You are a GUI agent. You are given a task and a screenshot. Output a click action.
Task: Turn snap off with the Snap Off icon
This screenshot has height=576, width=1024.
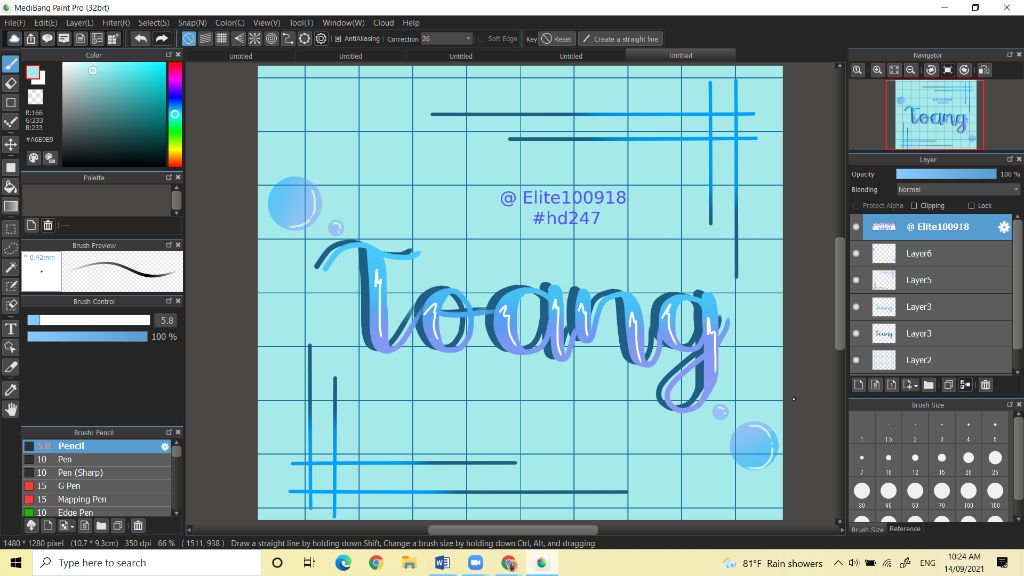(x=188, y=39)
